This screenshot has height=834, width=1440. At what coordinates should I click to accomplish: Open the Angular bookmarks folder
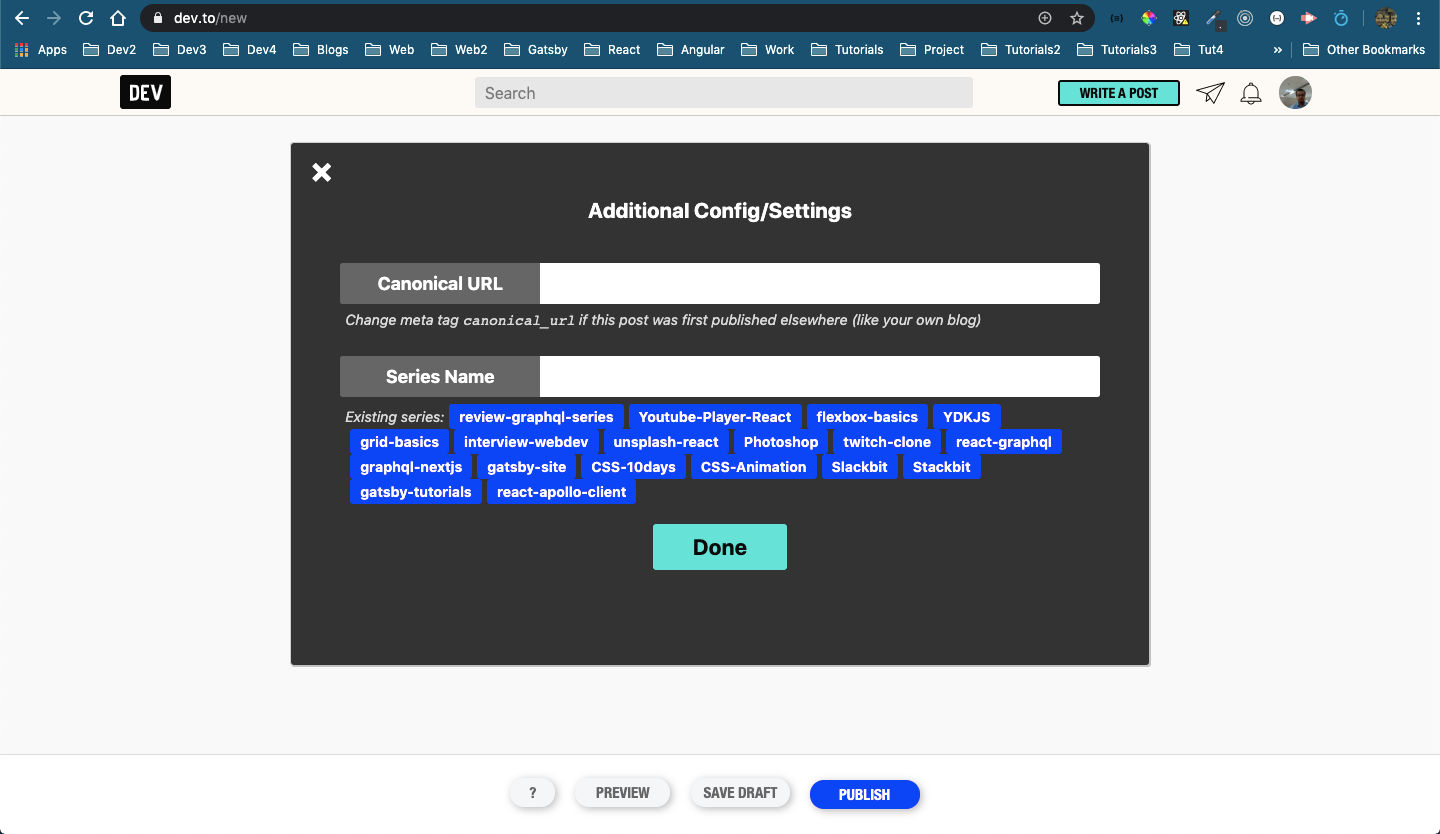(691, 49)
